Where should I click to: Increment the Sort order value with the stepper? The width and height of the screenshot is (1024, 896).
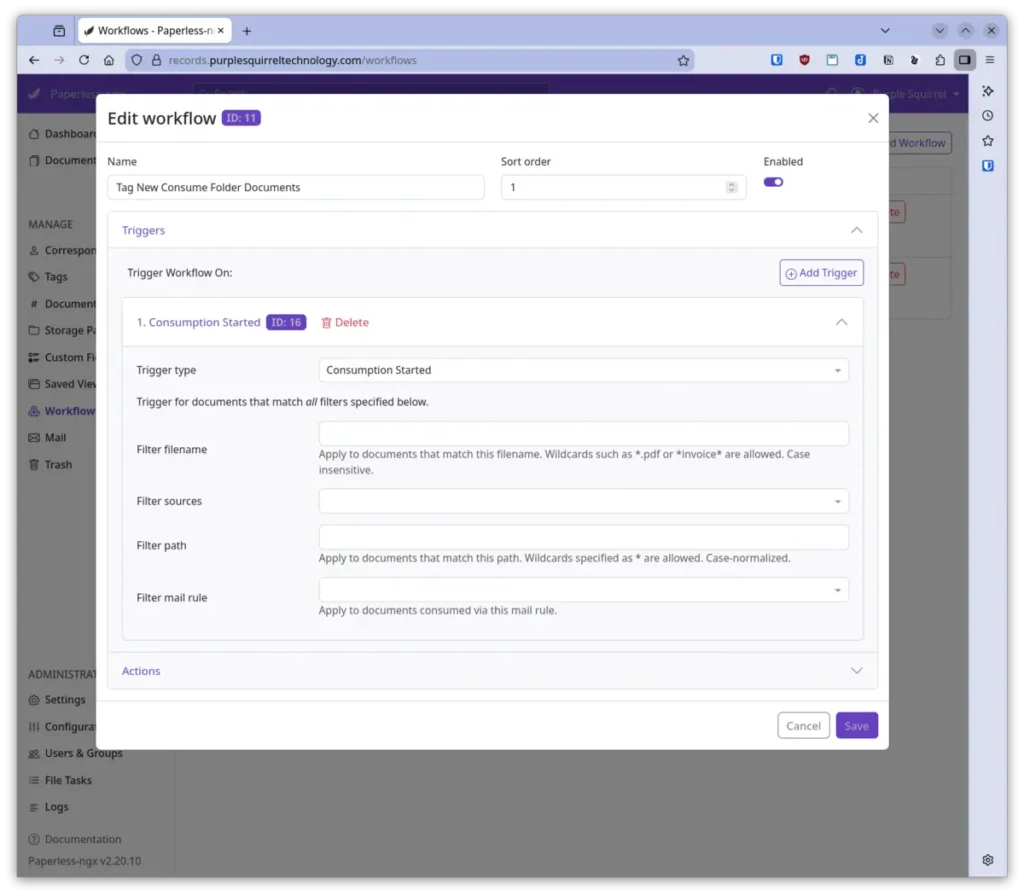click(730, 183)
